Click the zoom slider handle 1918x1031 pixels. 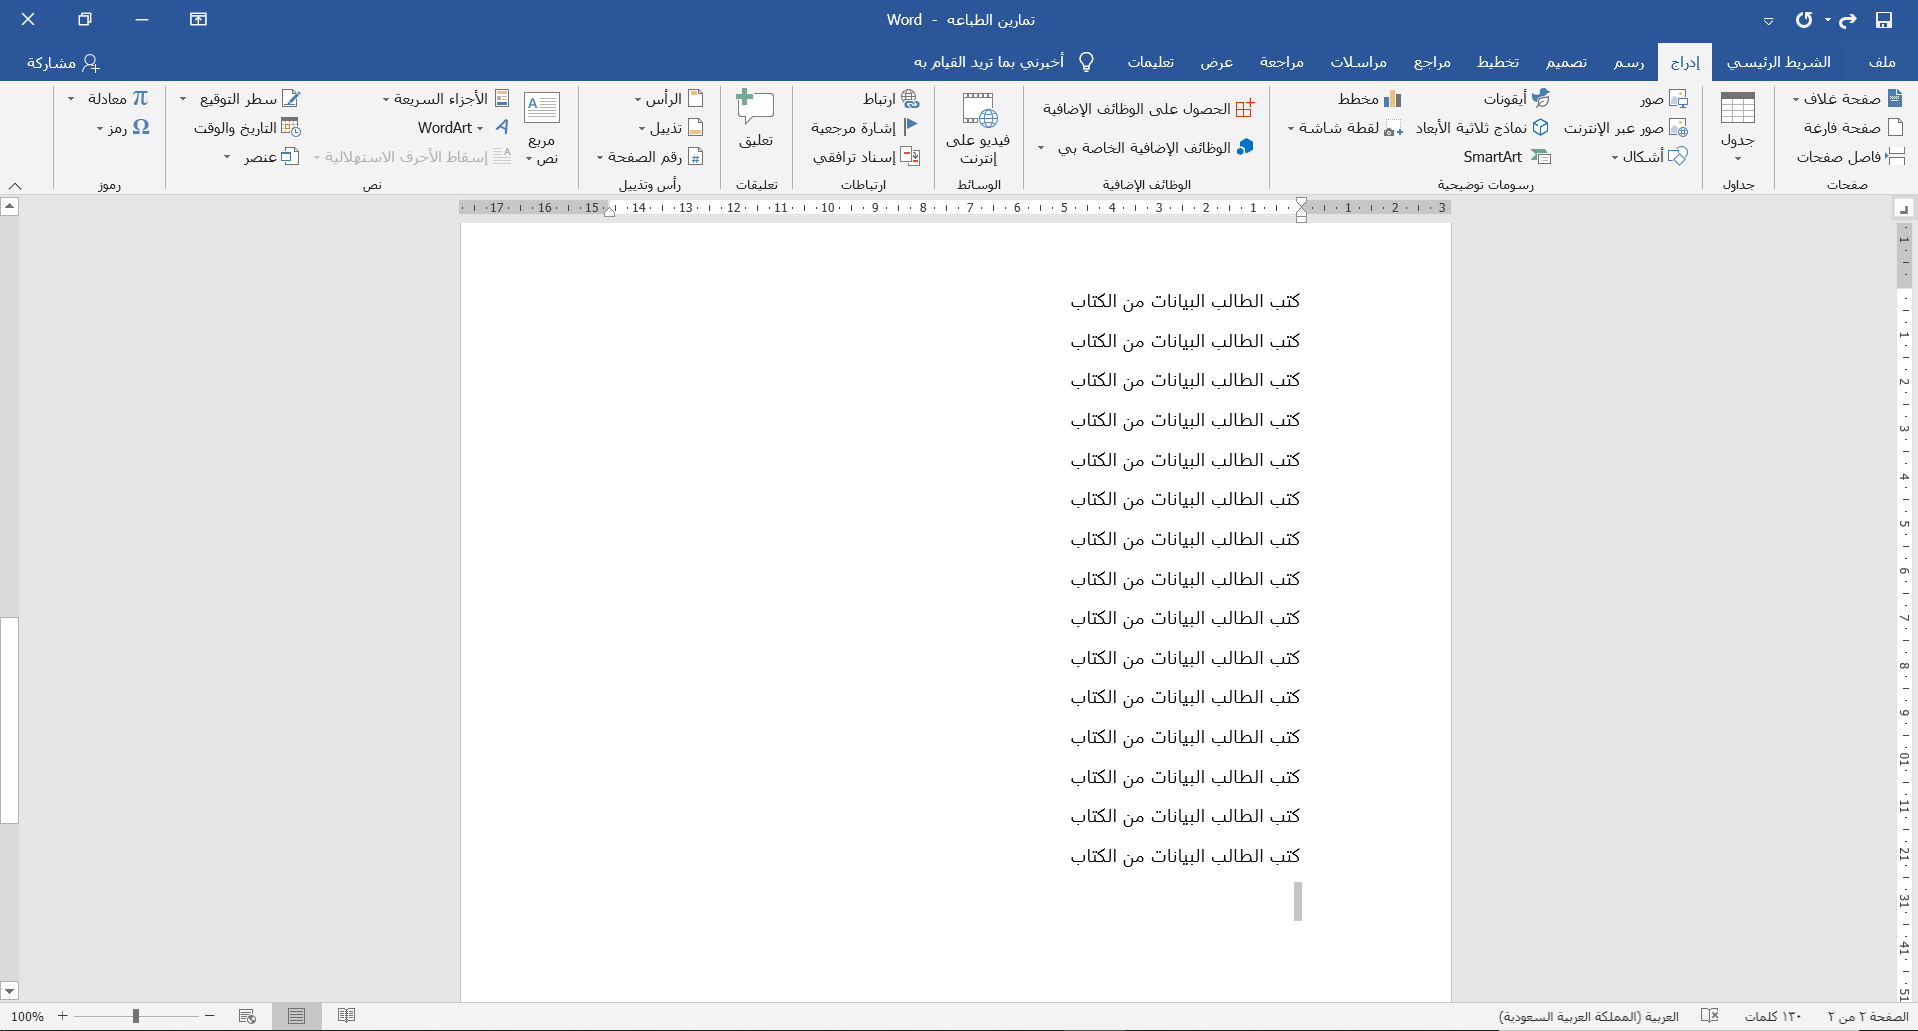click(136, 1016)
